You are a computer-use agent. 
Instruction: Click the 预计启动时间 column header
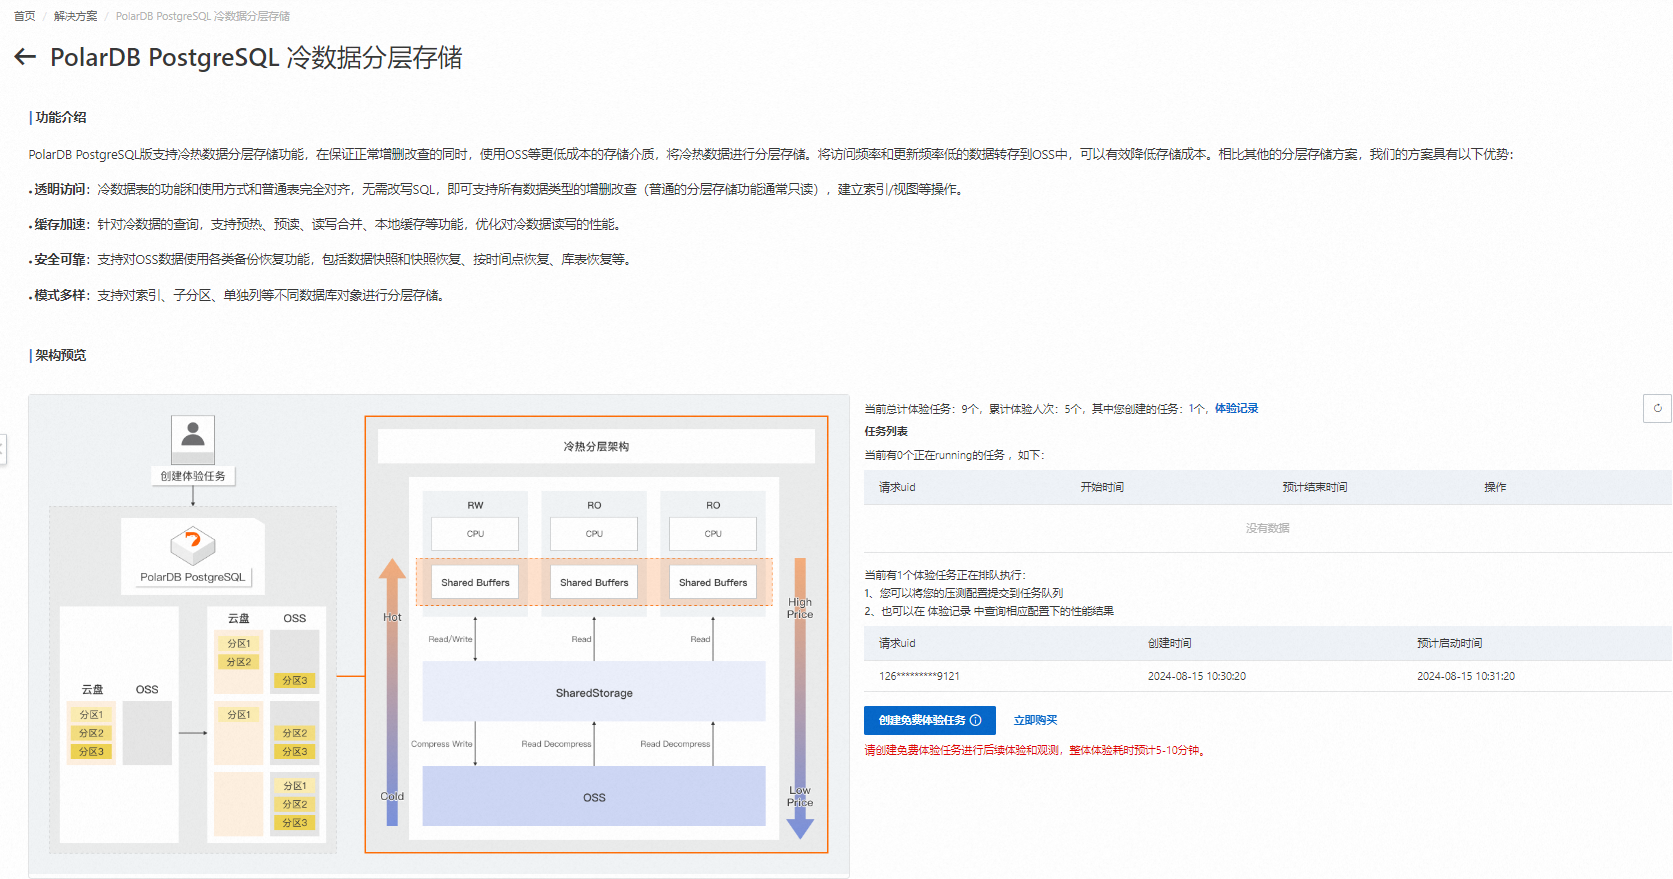click(1449, 643)
